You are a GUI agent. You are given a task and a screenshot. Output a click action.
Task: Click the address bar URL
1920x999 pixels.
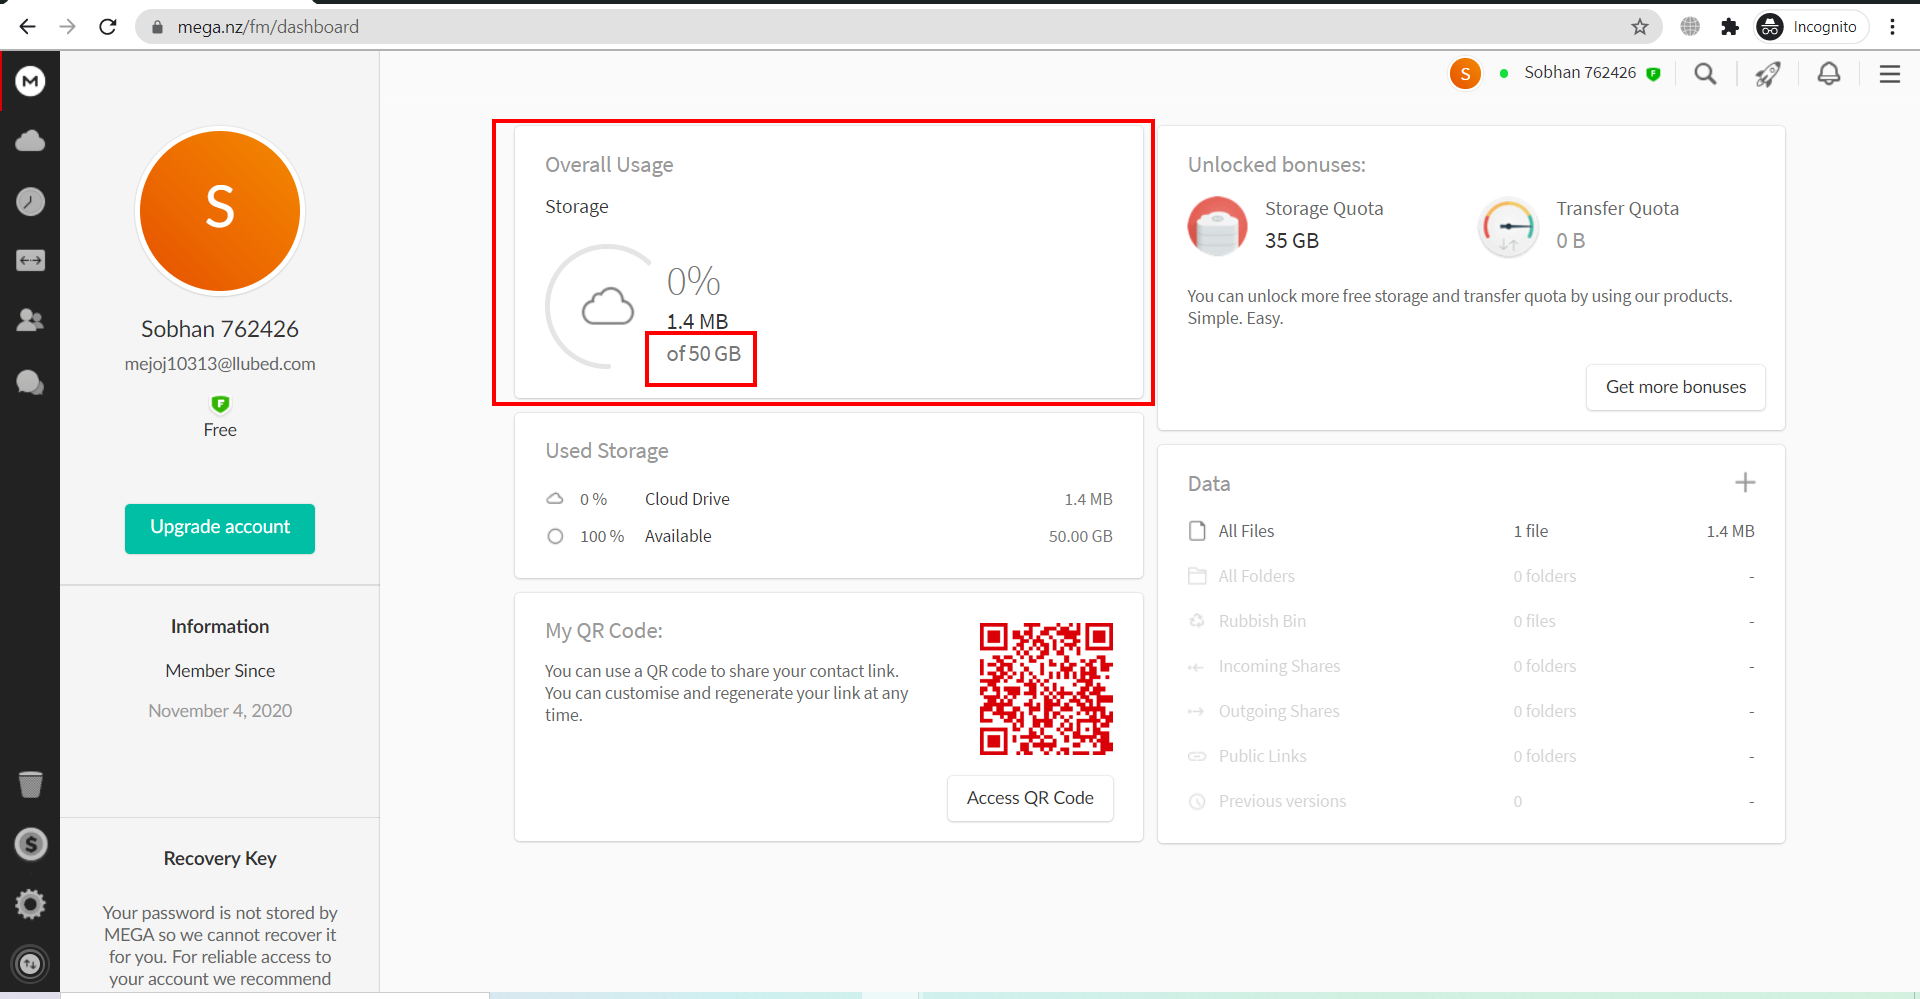pyautogui.click(x=268, y=27)
